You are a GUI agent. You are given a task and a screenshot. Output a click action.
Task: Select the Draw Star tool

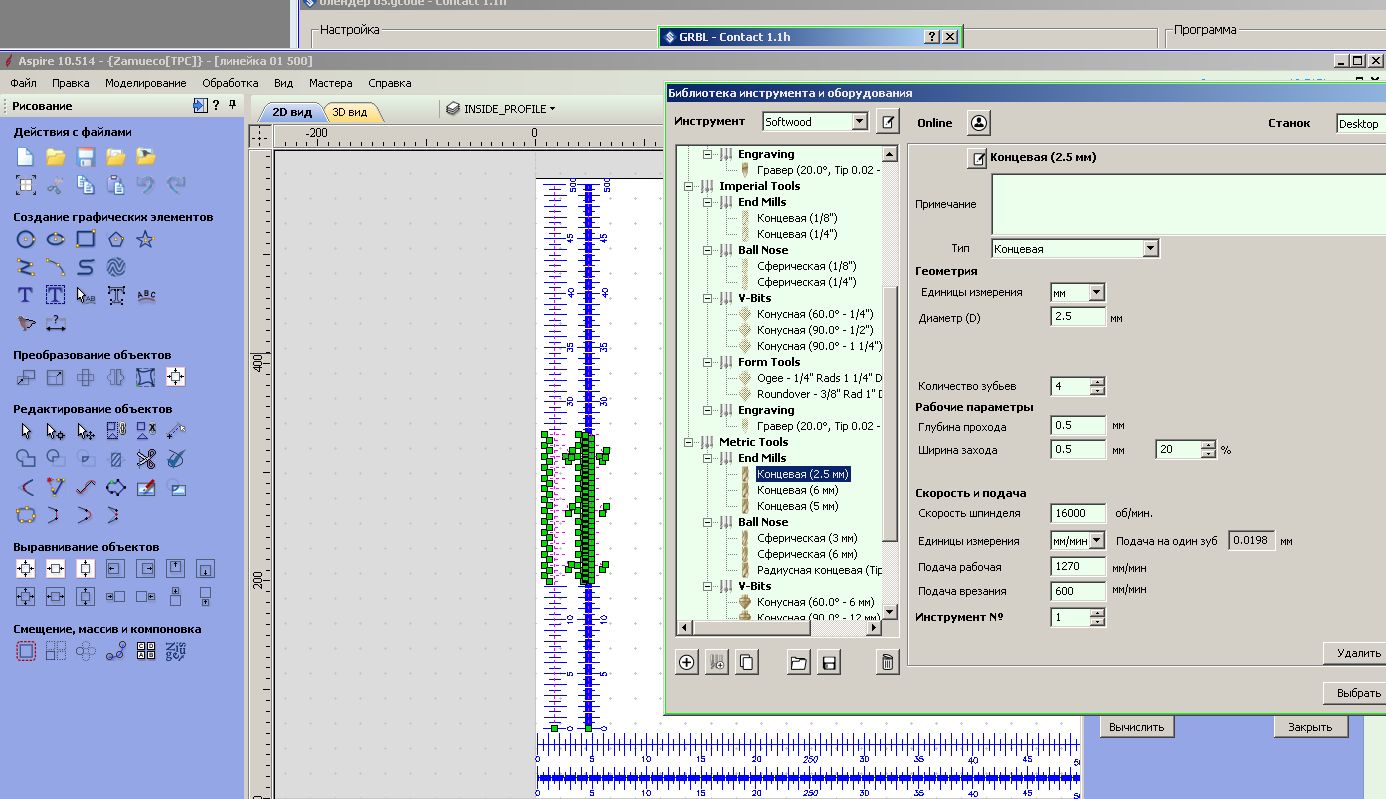146,239
